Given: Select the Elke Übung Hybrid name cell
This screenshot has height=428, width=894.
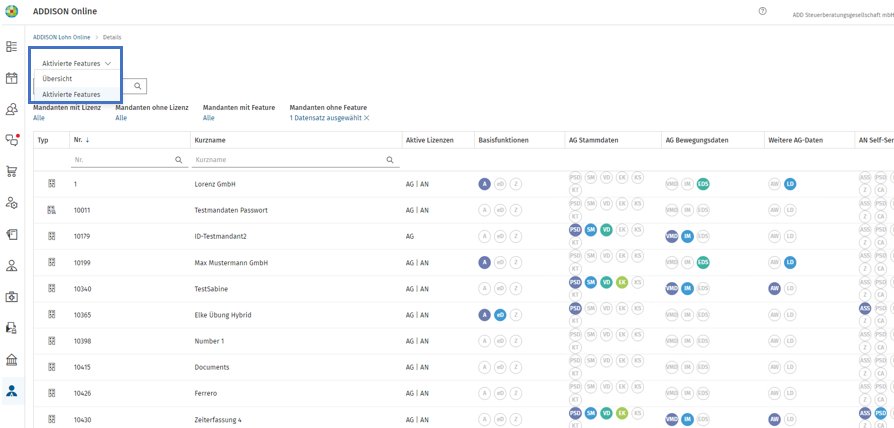Looking at the screenshot, I should pos(223,315).
